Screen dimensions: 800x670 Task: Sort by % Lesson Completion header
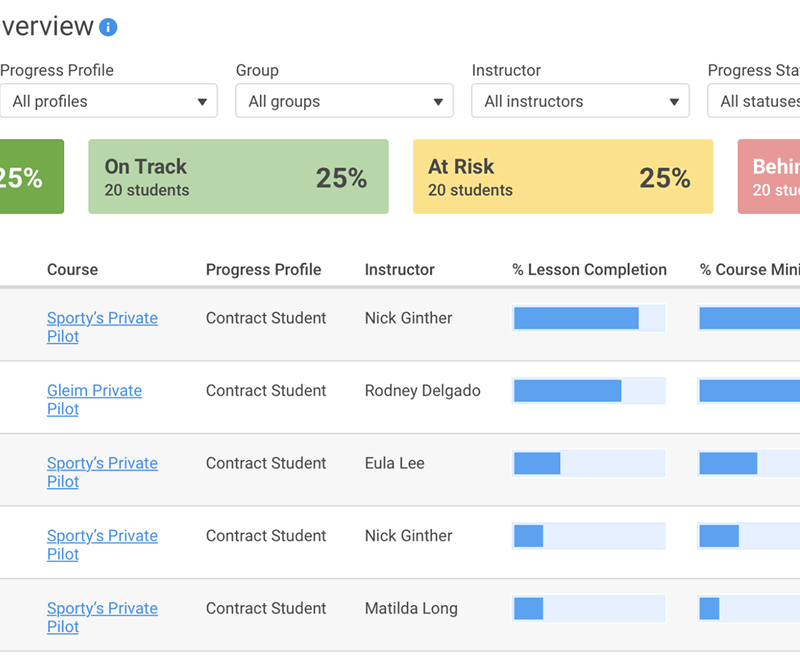point(589,270)
